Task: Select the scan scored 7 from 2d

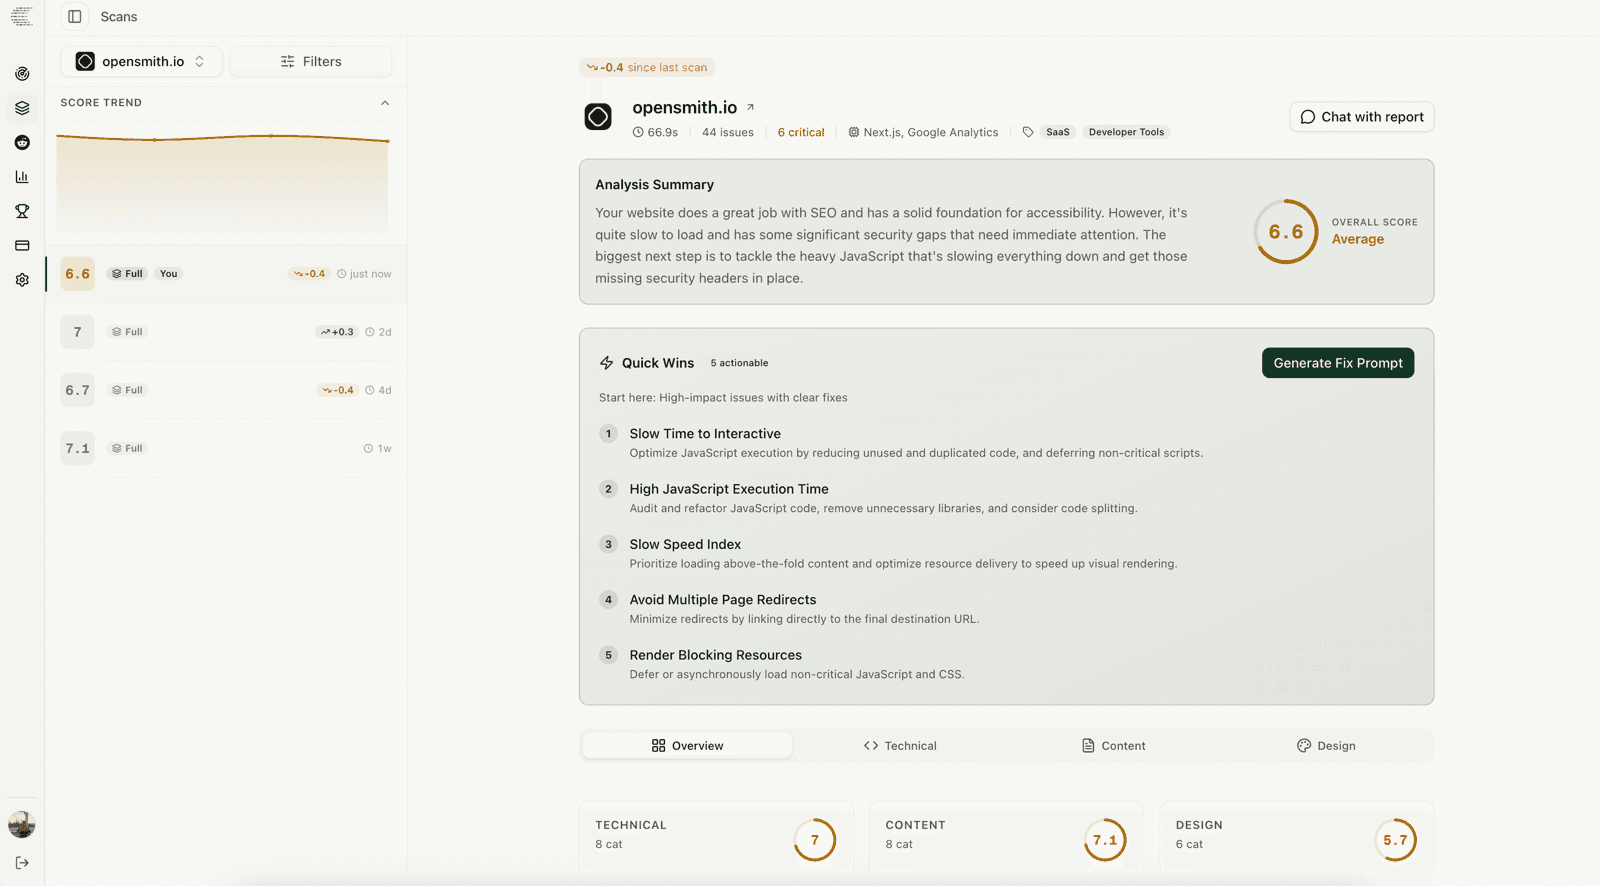Action: pyautogui.click(x=226, y=332)
